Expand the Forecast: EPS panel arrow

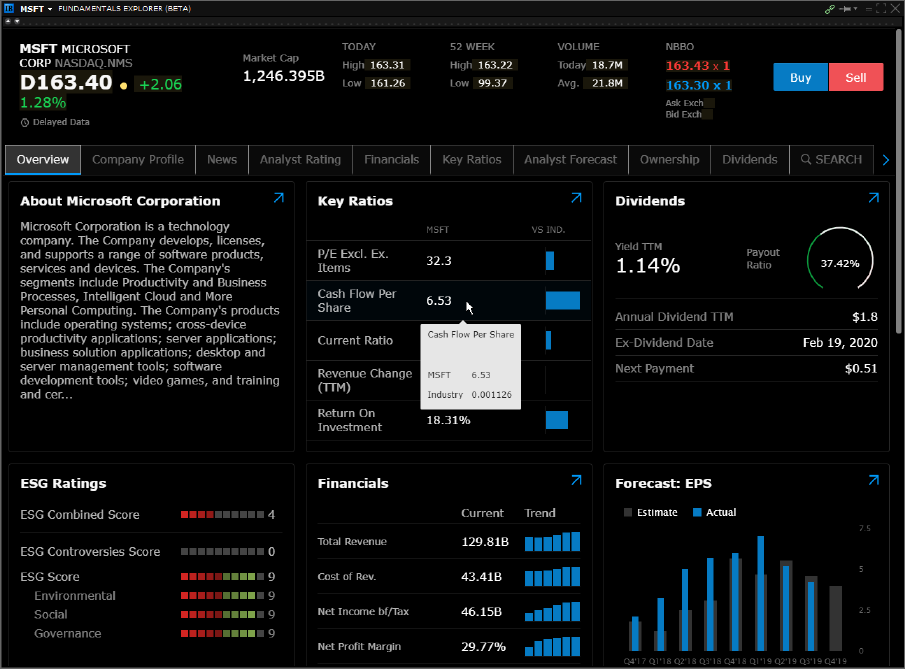874,480
